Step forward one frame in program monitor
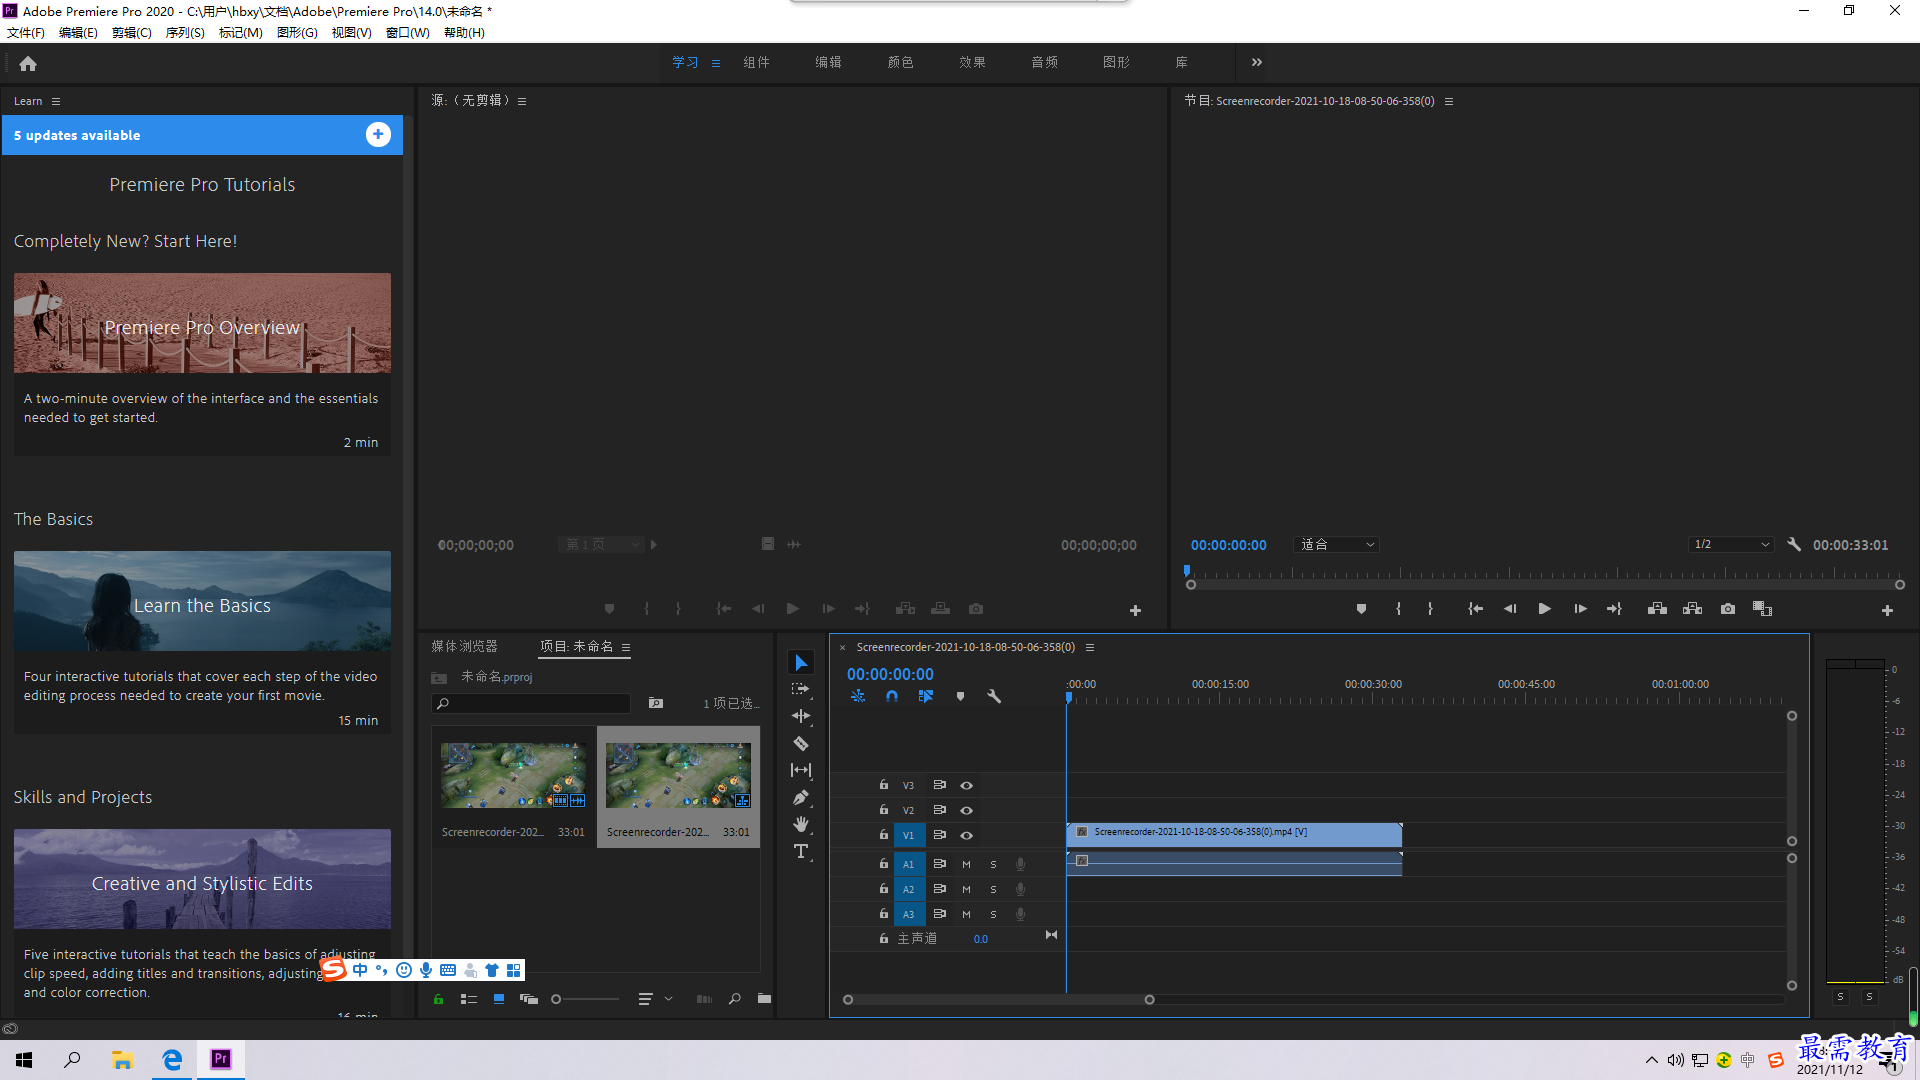The image size is (1920, 1080). click(1580, 608)
